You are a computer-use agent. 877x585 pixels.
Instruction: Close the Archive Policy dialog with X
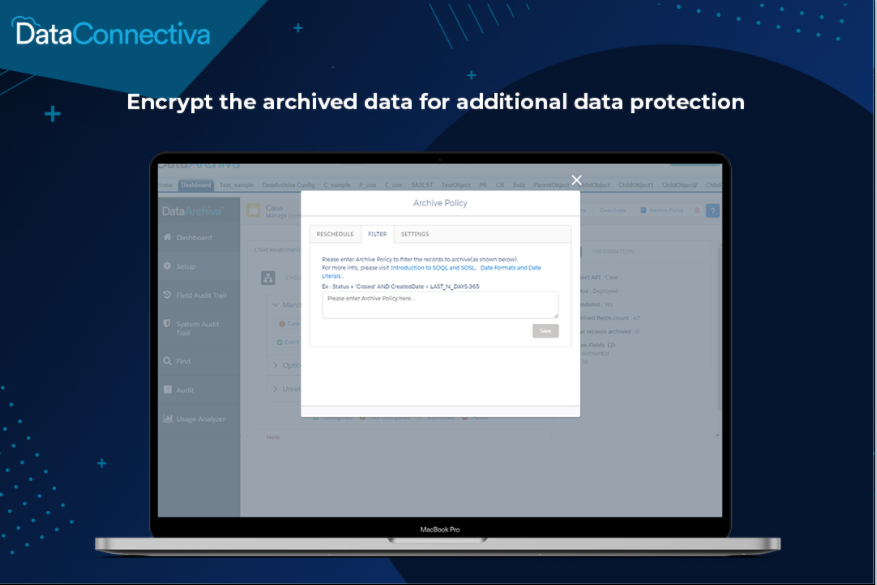[577, 180]
